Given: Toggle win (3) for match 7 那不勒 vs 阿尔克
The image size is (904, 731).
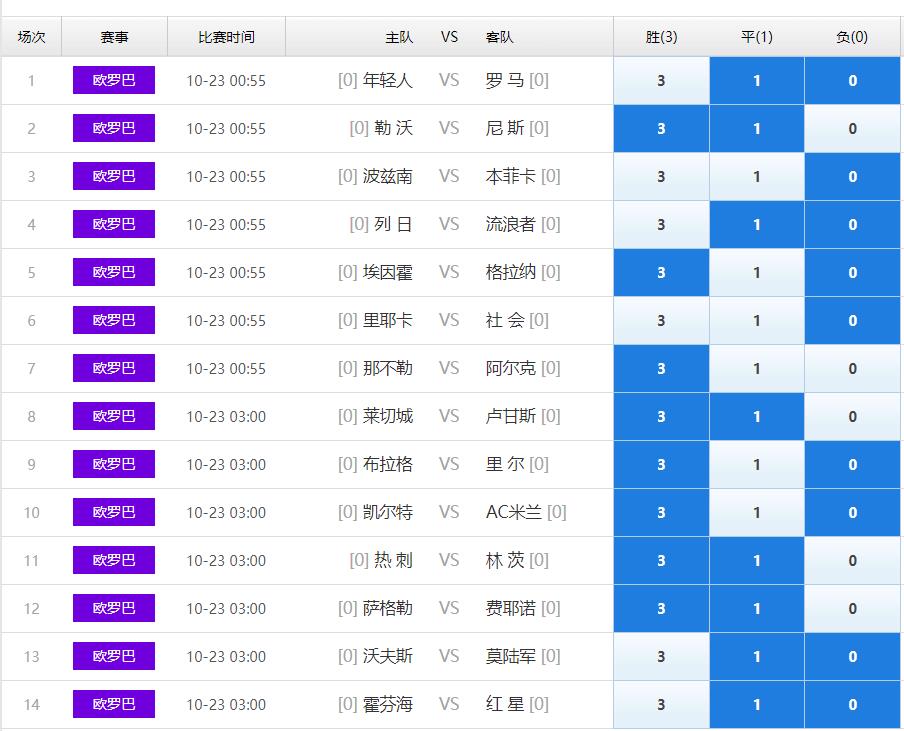Looking at the screenshot, I should [661, 368].
